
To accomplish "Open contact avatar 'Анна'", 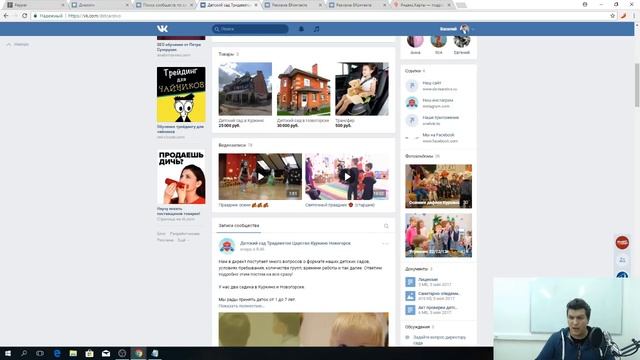I will point(415,42).
